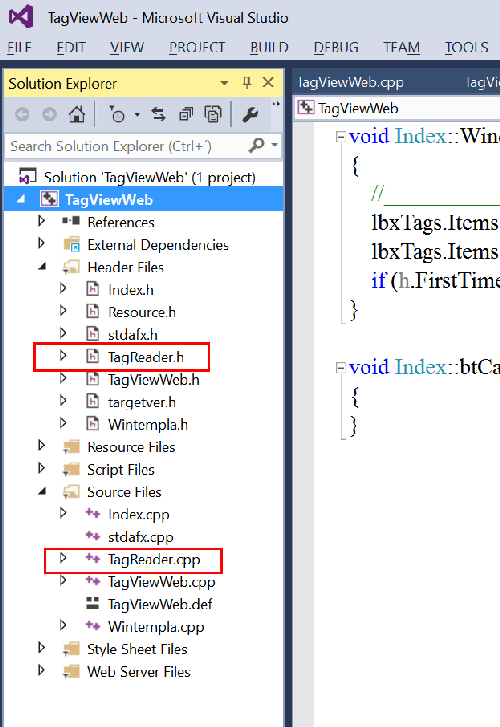Collapse the Header Files folder
Screen dimensions: 500x727
tap(42, 266)
